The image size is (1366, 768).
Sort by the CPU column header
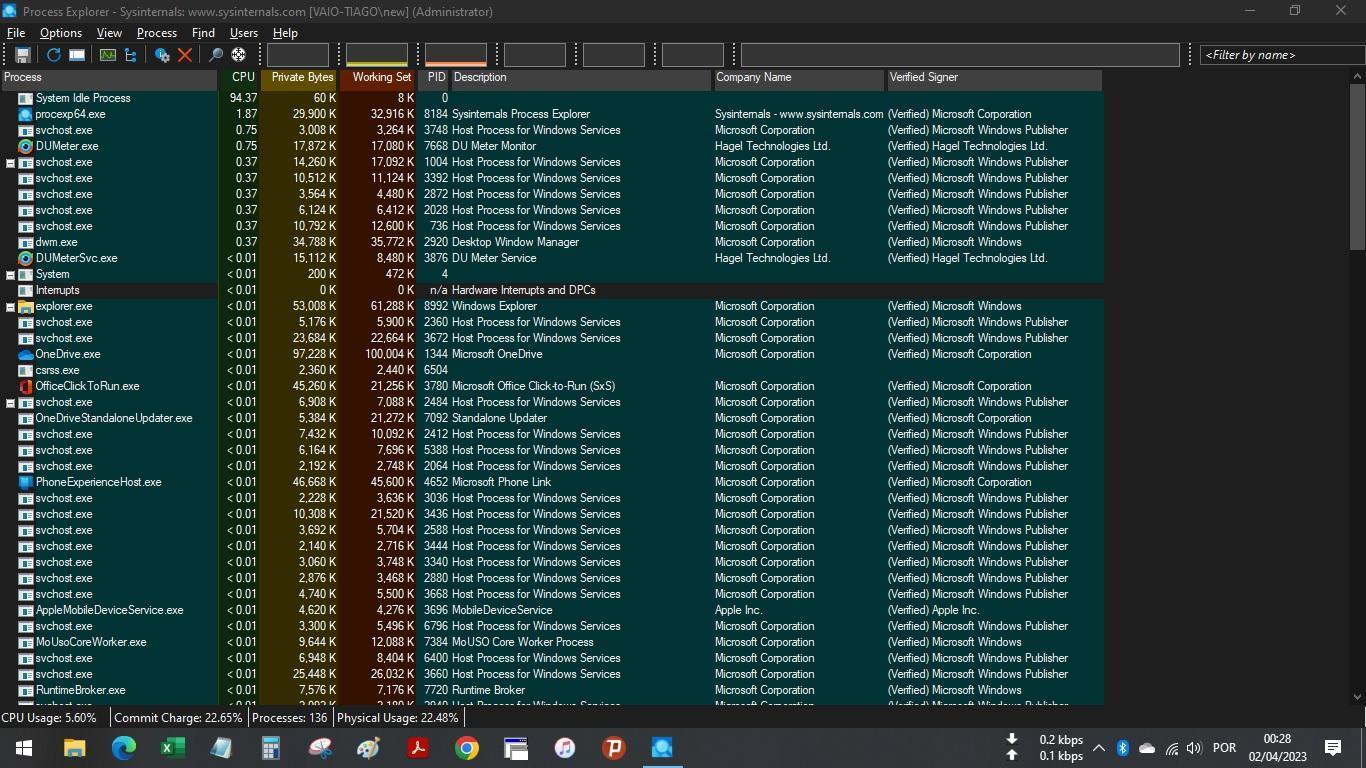click(x=240, y=78)
